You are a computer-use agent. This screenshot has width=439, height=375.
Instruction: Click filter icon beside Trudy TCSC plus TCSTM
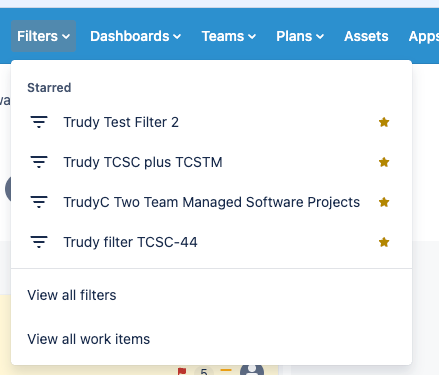tap(39, 162)
